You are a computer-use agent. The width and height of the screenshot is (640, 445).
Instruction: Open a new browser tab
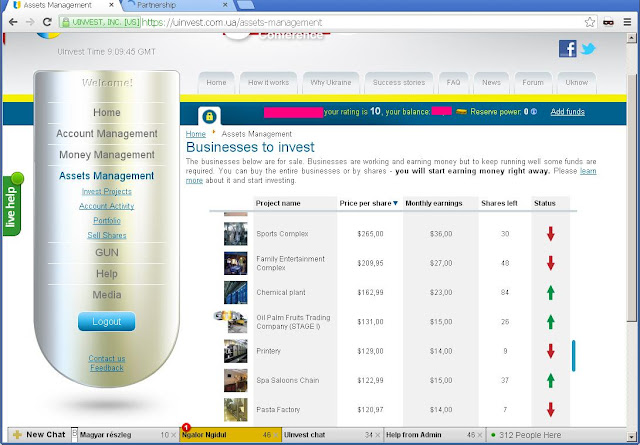click(246, 5)
